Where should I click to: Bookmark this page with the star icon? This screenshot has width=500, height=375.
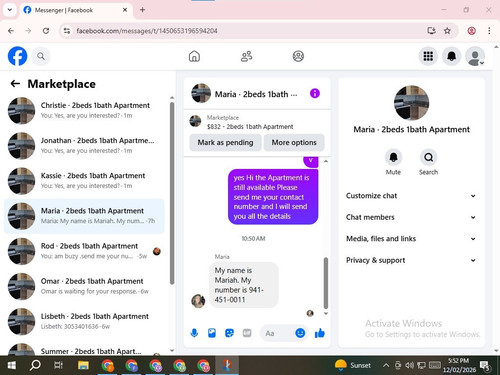(x=447, y=31)
